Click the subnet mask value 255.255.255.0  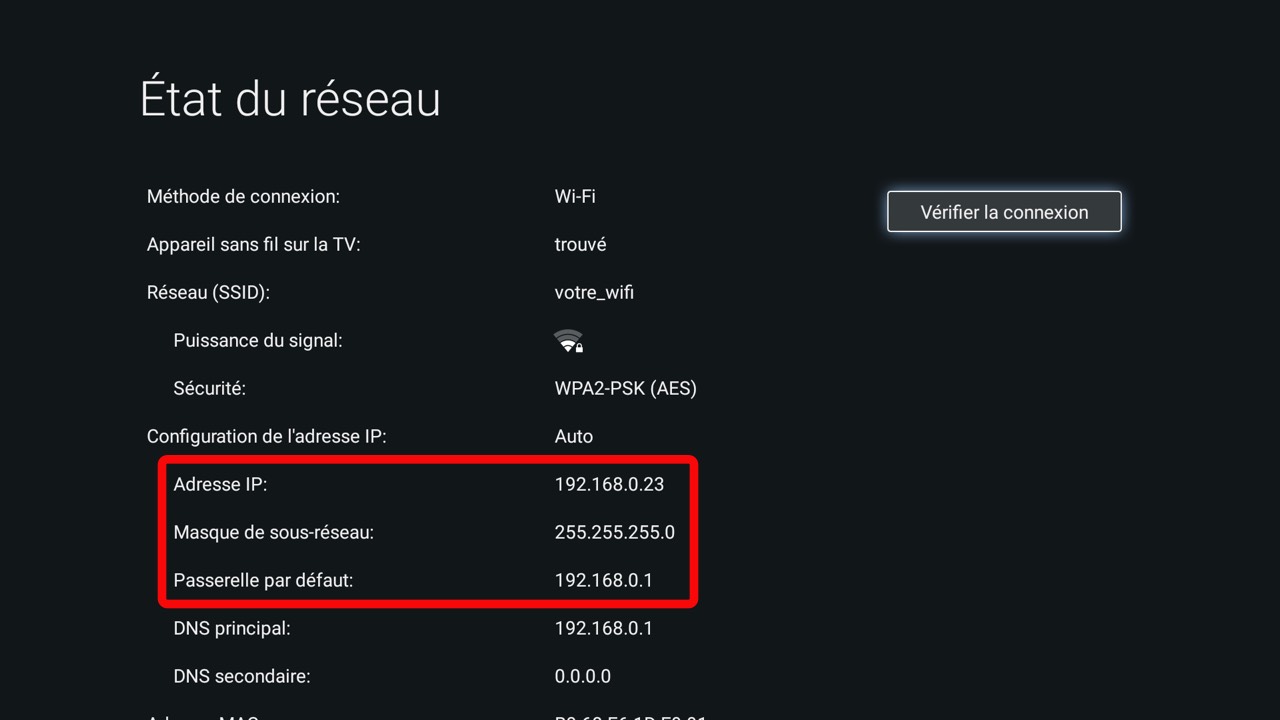[x=615, y=533]
